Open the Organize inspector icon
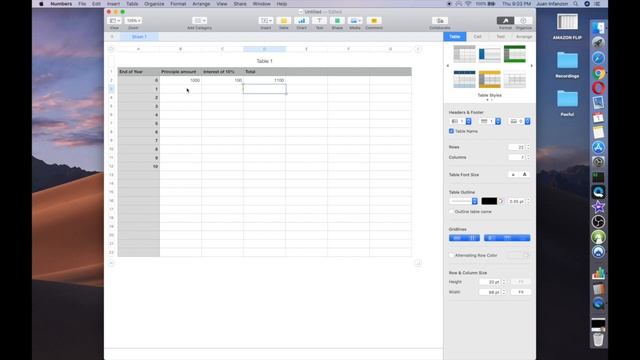 point(523,21)
